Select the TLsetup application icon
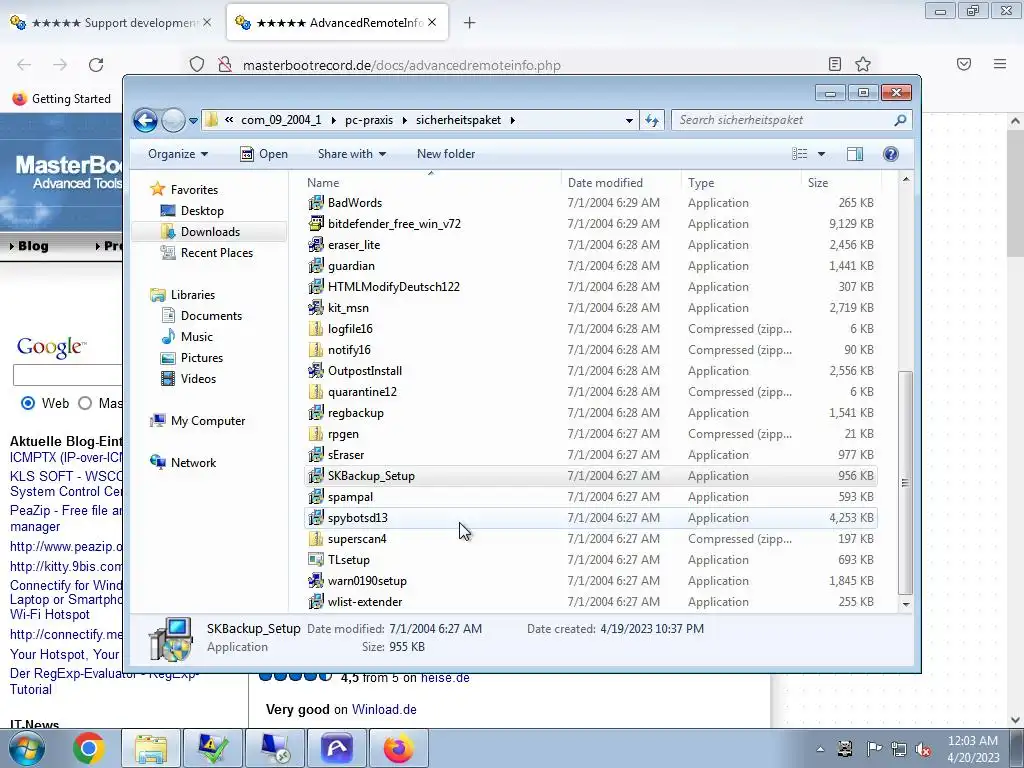Image resolution: width=1024 pixels, height=768 pixels. (316, 560)
